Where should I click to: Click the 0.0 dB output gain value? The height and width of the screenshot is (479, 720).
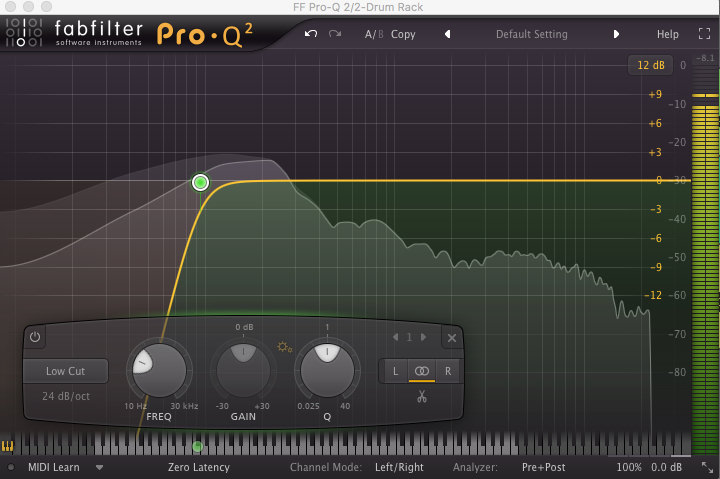click(666, 467)
